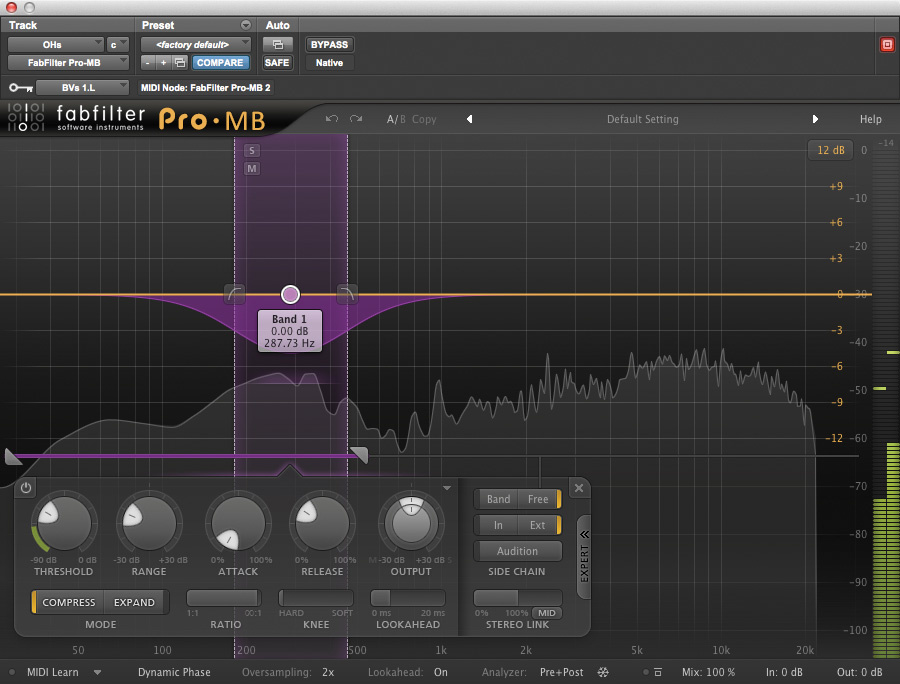The height and width of the screenshot is (684, 900).
Task: Collapse the EXPERT side chain panel
Action: pos(584,557)
